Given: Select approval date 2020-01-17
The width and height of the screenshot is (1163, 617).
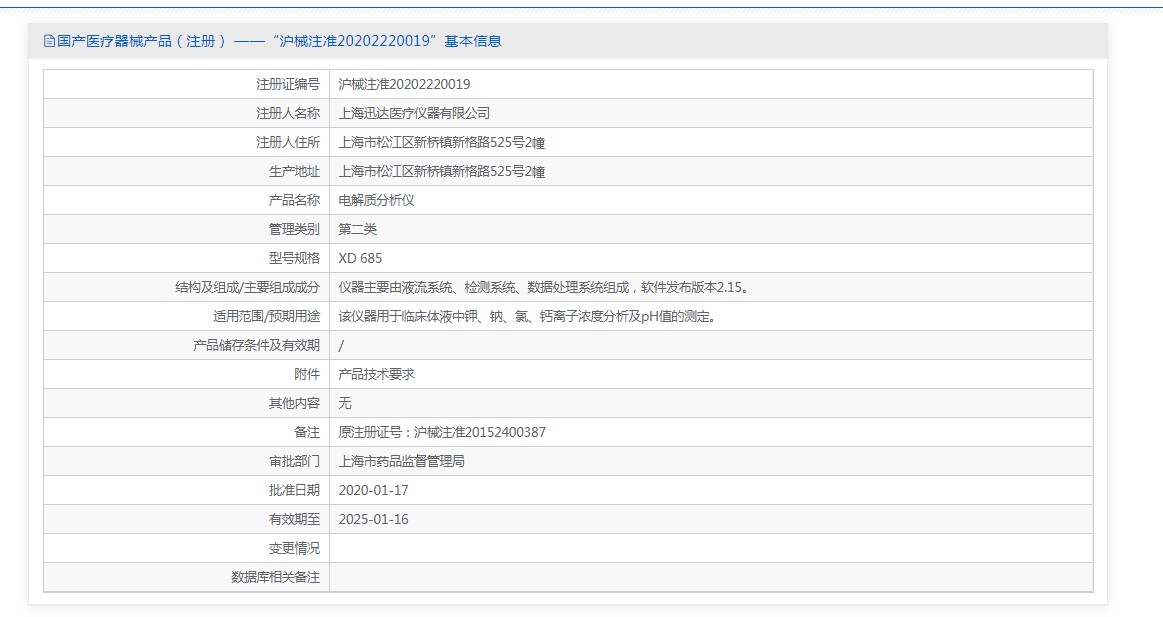Looking at the screenshot, I should 373,490.
